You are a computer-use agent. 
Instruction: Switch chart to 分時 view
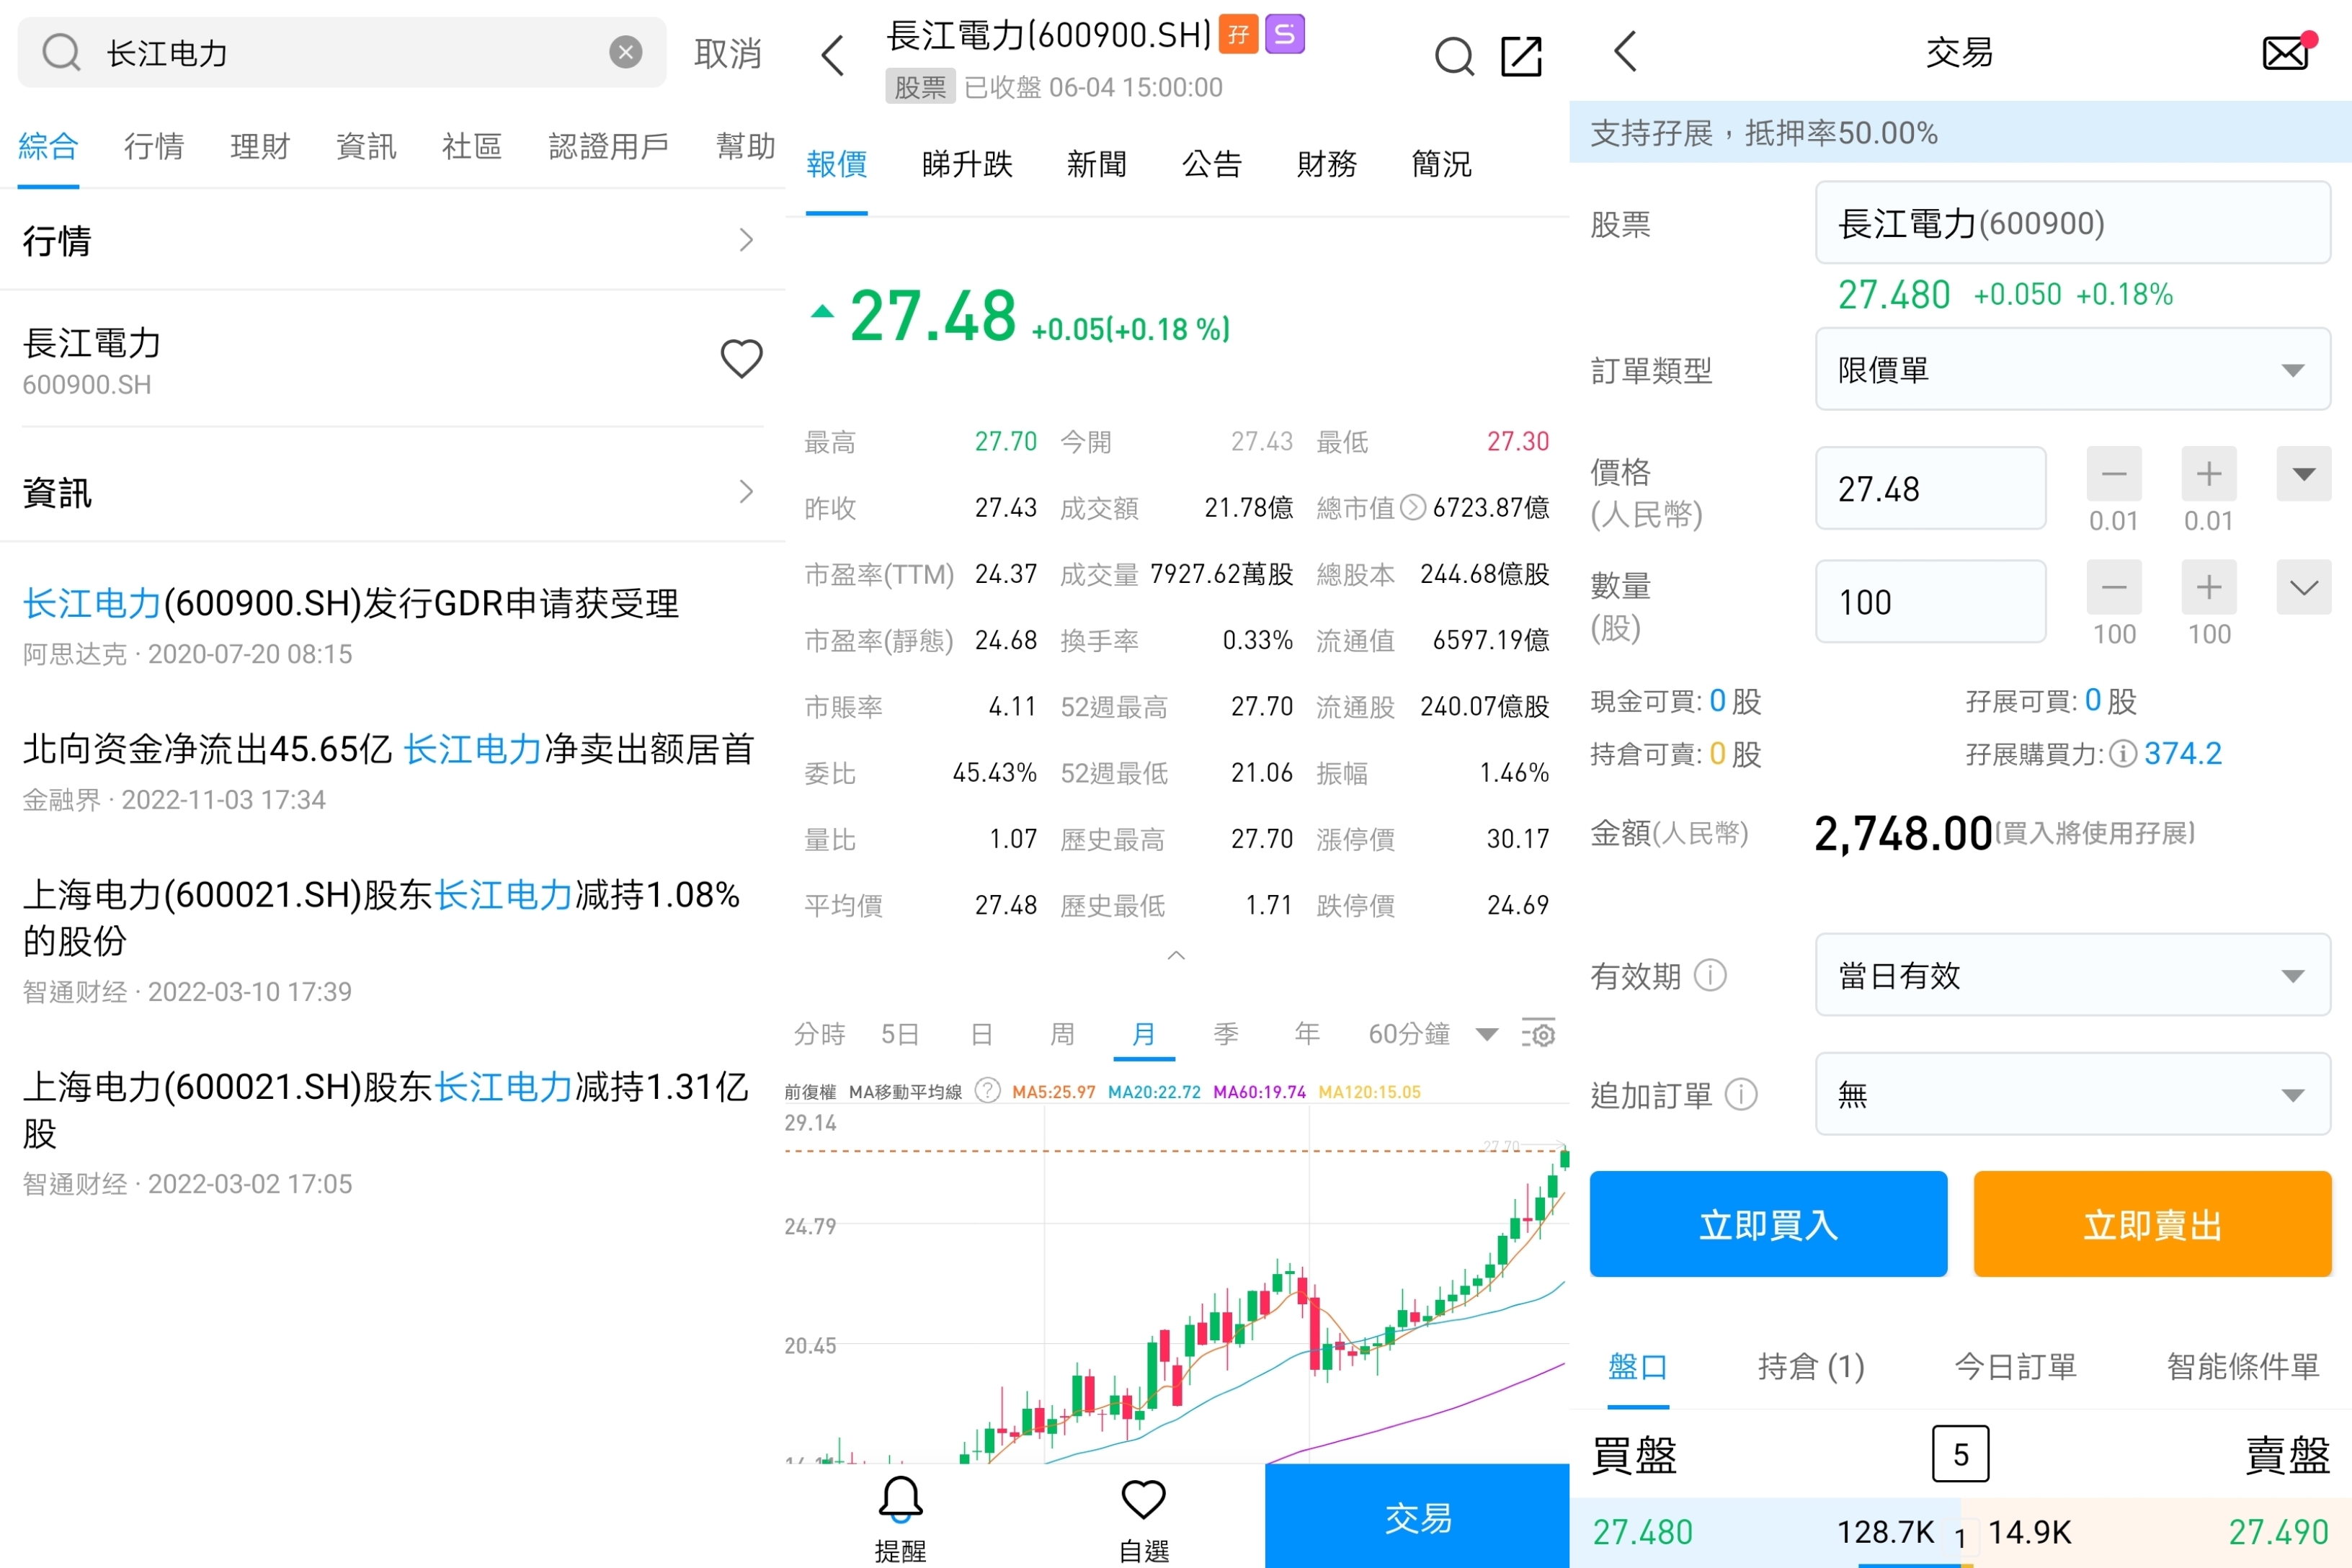click(820, 1034)
